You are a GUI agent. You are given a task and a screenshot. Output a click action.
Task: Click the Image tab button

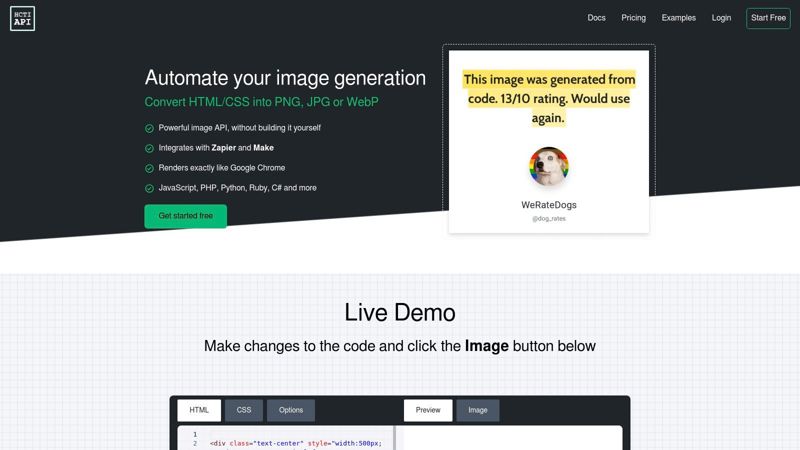478,410
